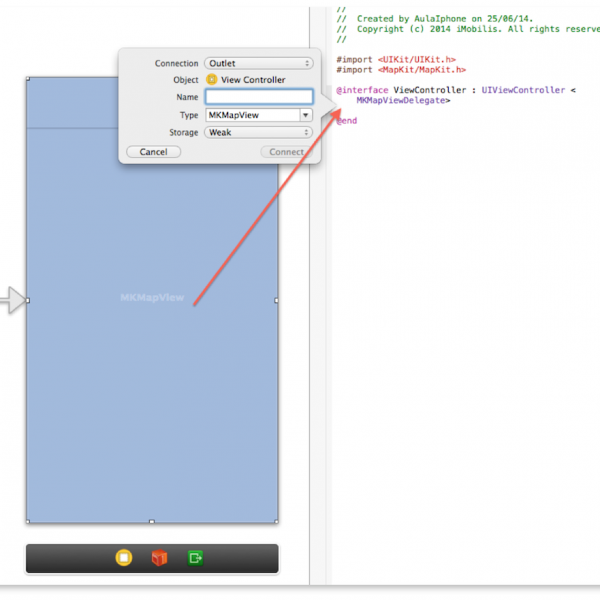Click the #import <UIKit/UIKit.h> line
Image resolution: width=600 pixels, height=600 pixels.
[396, 59]
